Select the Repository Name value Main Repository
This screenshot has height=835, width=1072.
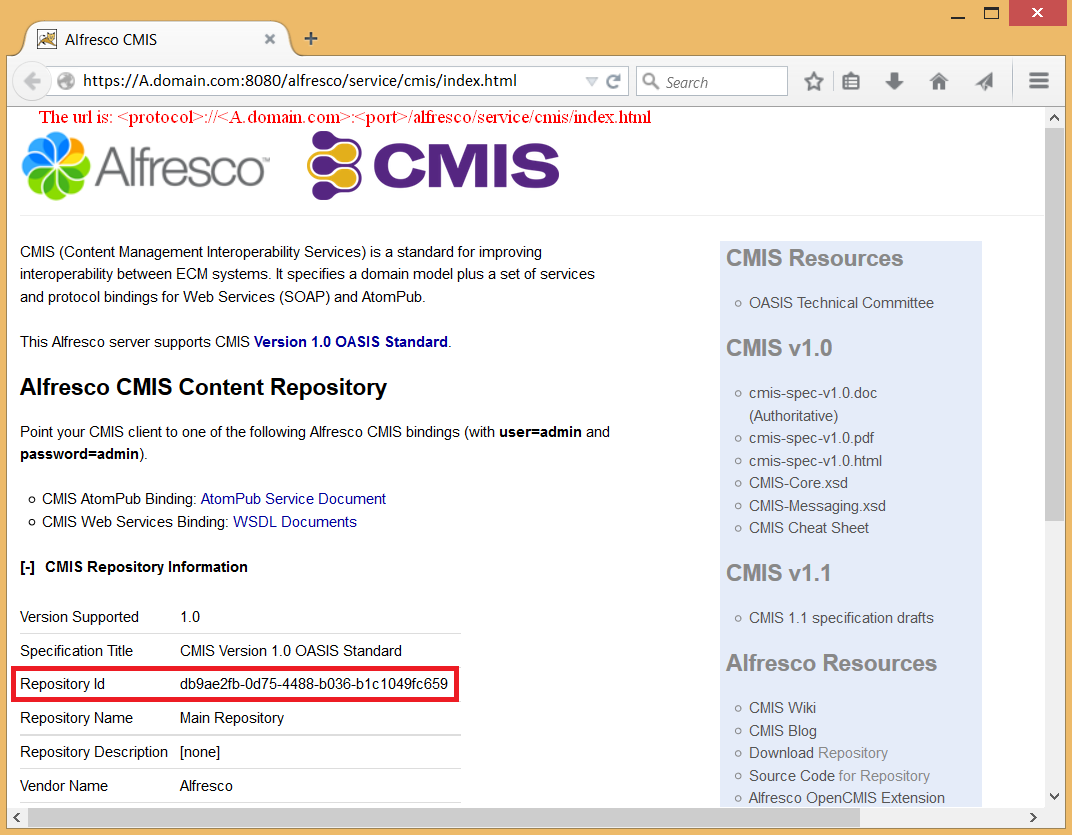tap(232, 718)
